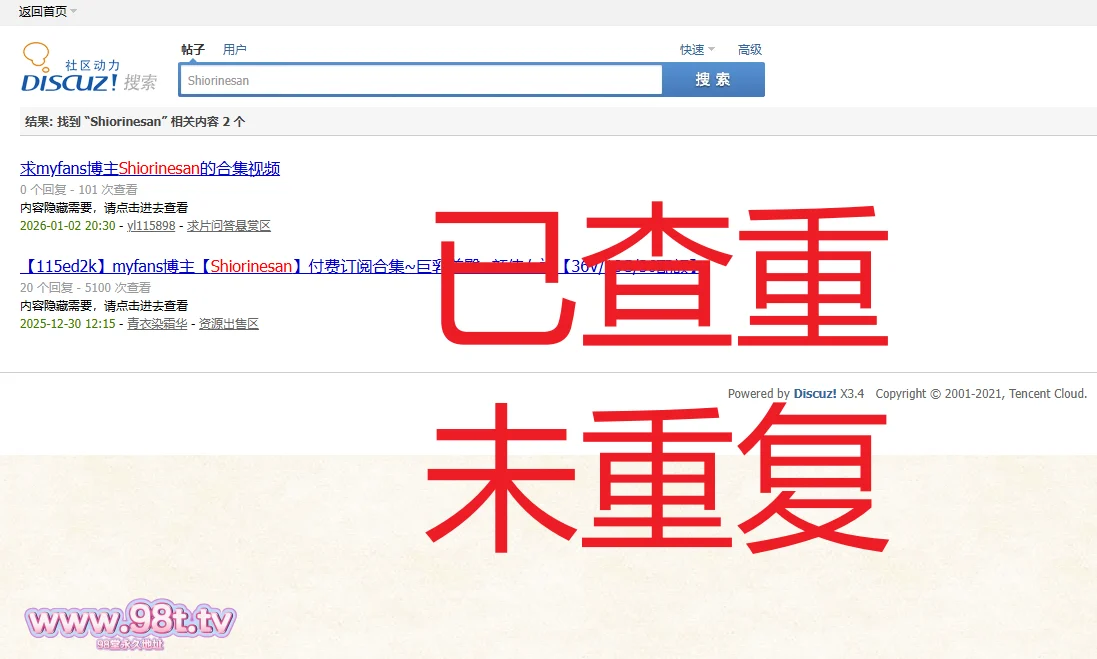
Task: View author 青衣染霜华's profile
Action: click(157, 324)
